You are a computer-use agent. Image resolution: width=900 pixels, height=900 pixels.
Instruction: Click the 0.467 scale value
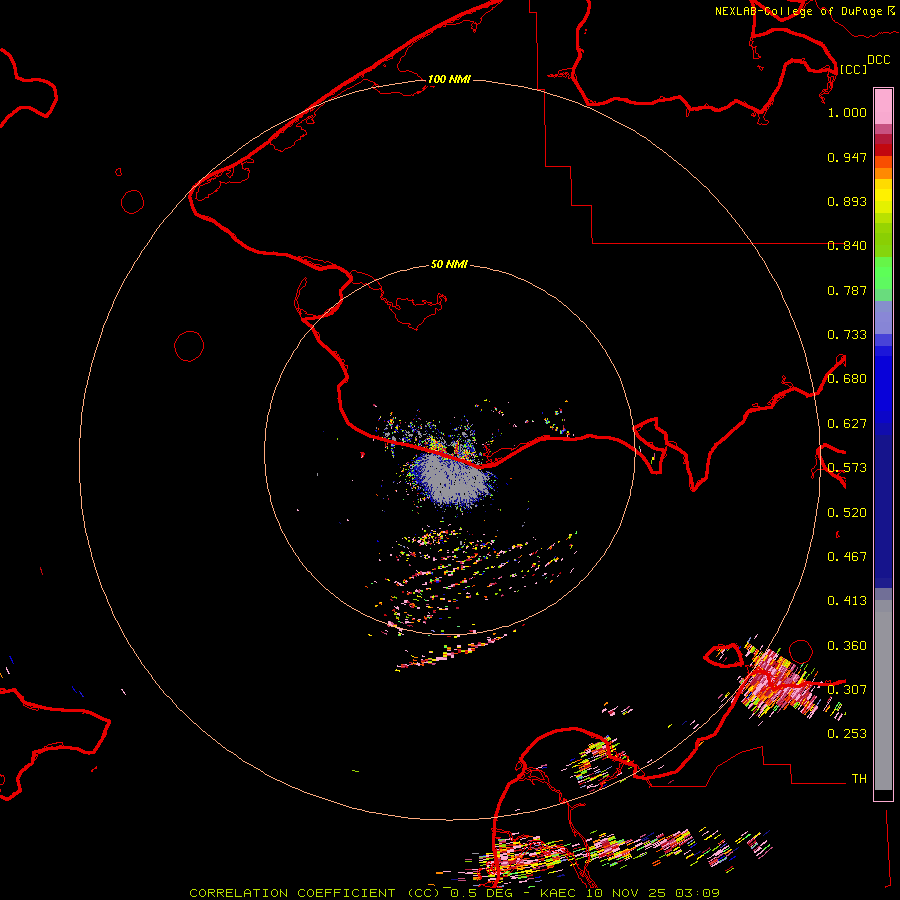[x=847, y=557]
